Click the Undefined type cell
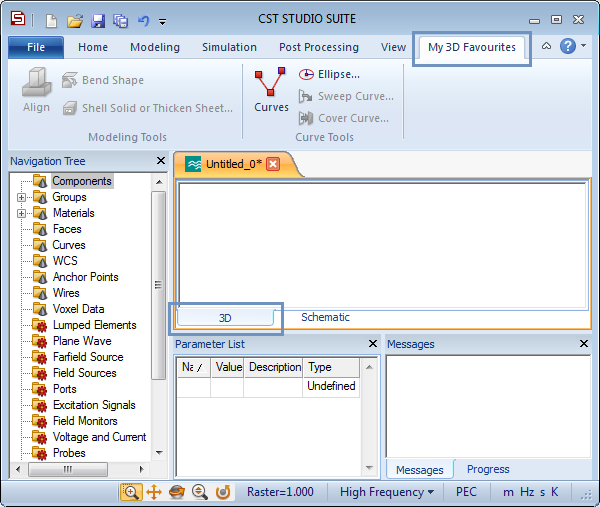Screen dimensions: 600x507 click(331, 386)
